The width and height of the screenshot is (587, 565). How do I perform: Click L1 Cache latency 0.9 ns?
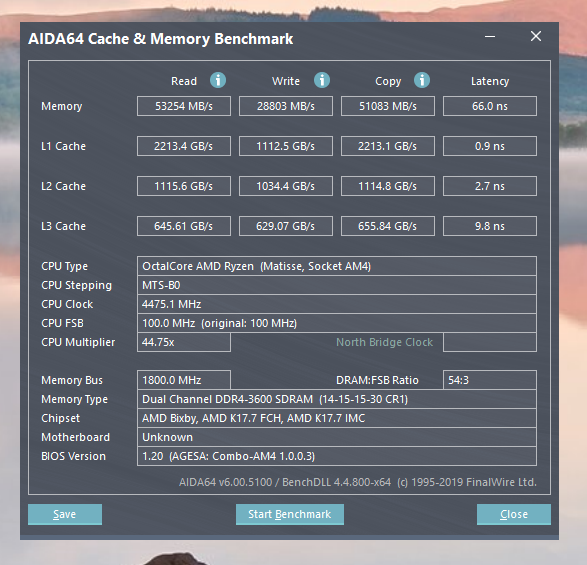[490, 146]
